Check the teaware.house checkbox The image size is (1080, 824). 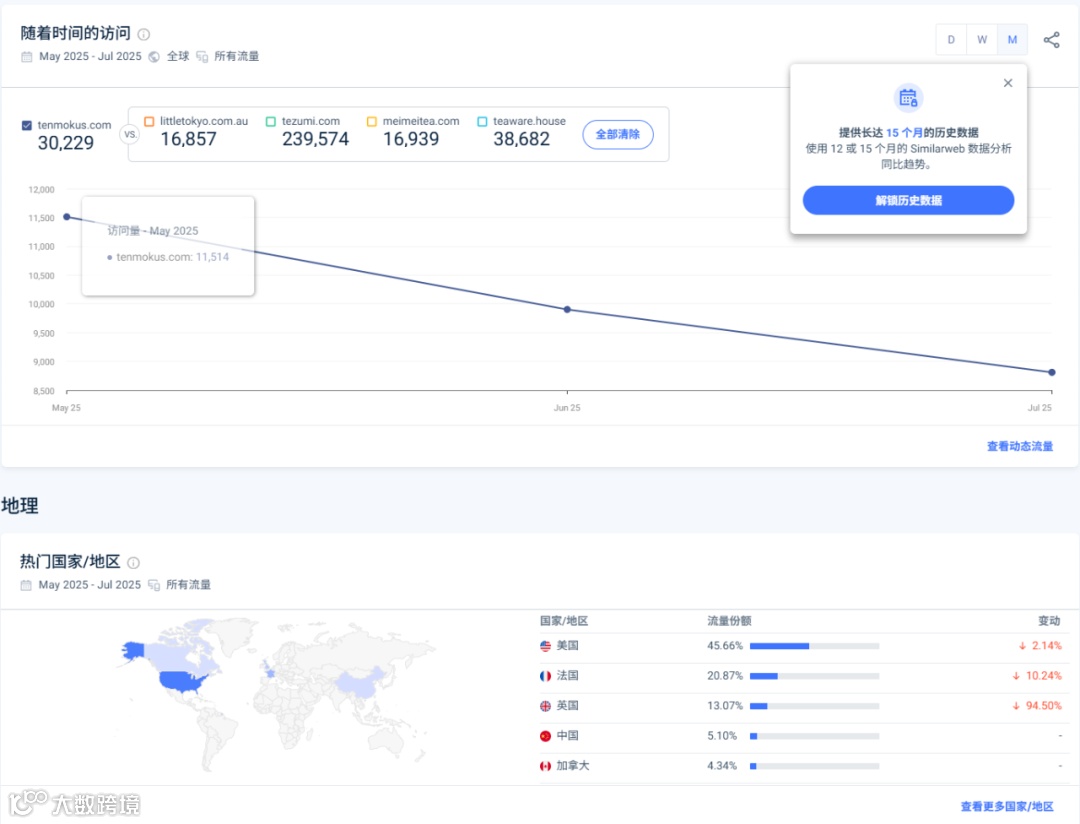coord(482,121)
